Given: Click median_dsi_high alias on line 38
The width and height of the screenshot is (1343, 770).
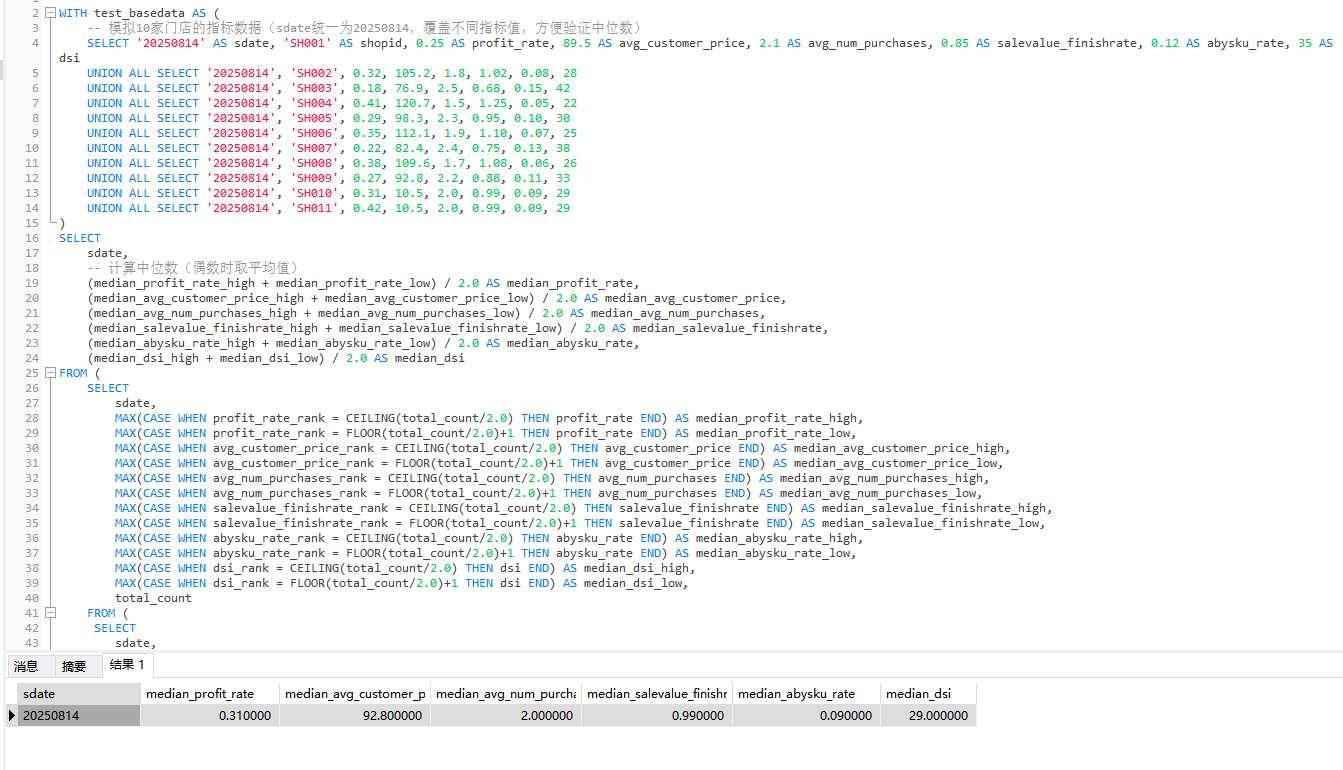Looking at the screenshot, I should click(x=639, y=568).
